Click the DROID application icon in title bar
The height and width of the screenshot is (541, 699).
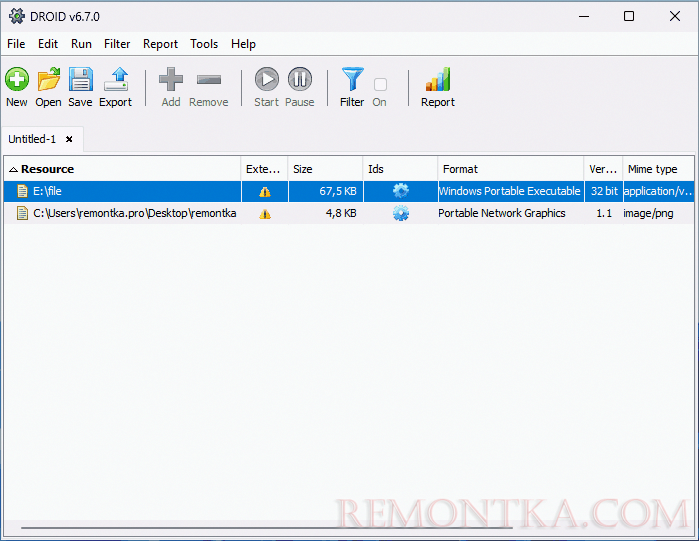[17, 16]
